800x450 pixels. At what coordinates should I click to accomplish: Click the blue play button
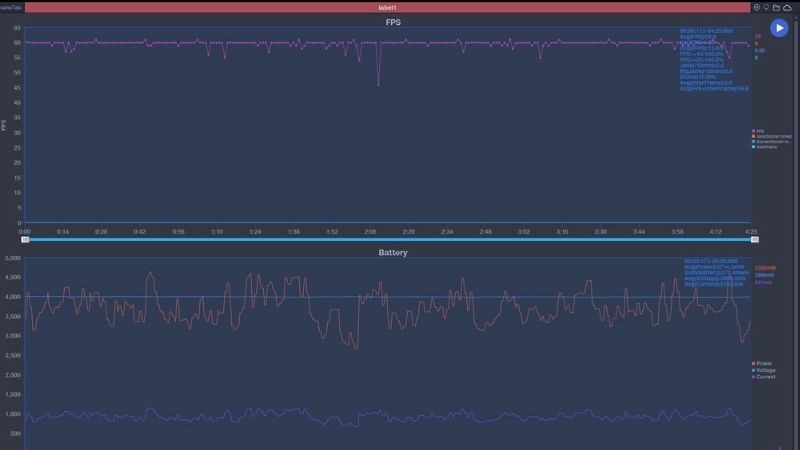click(x=778, y=28)
